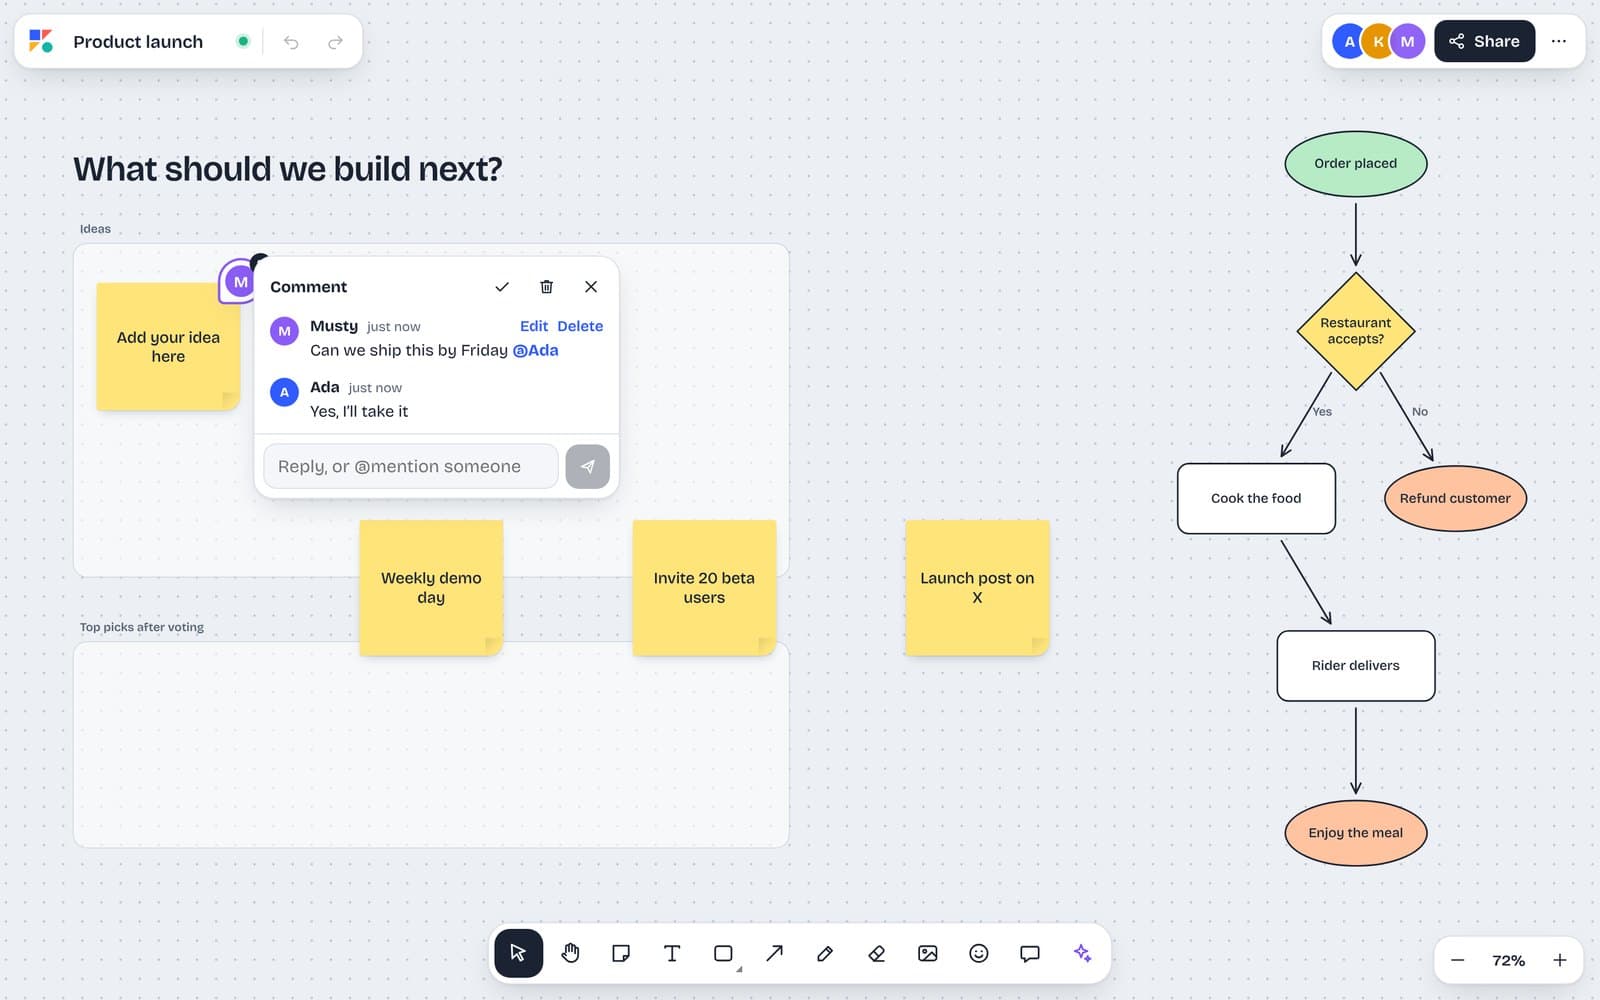Select the Hand pan tool

570,953
